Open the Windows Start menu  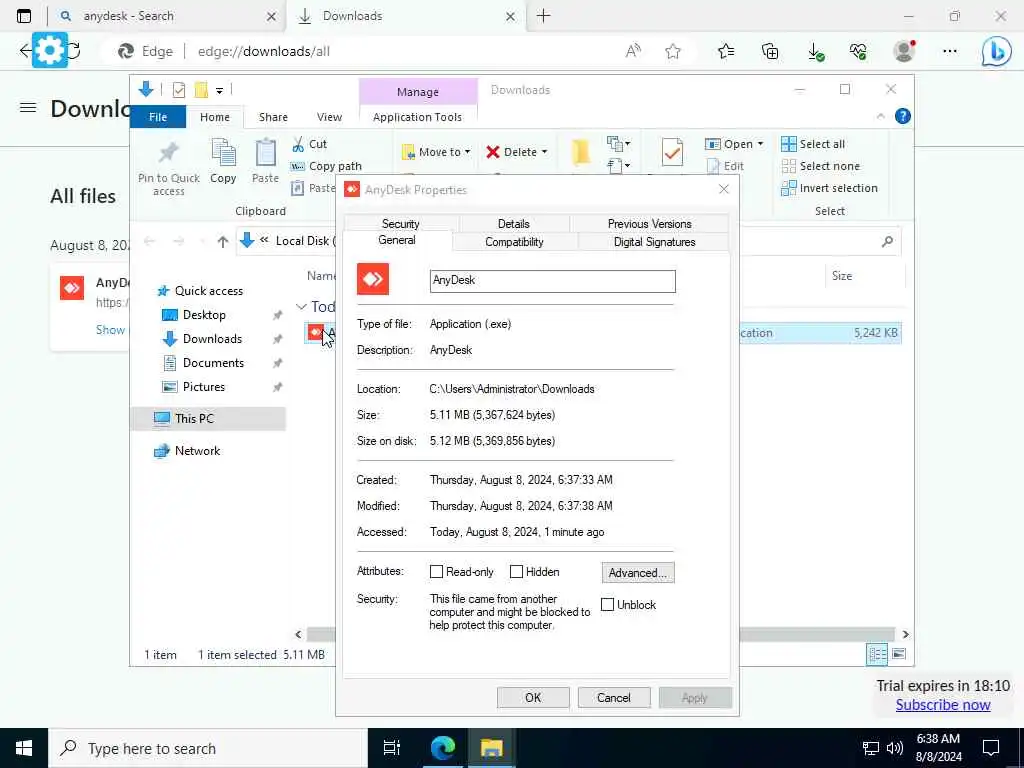(24, 748)
